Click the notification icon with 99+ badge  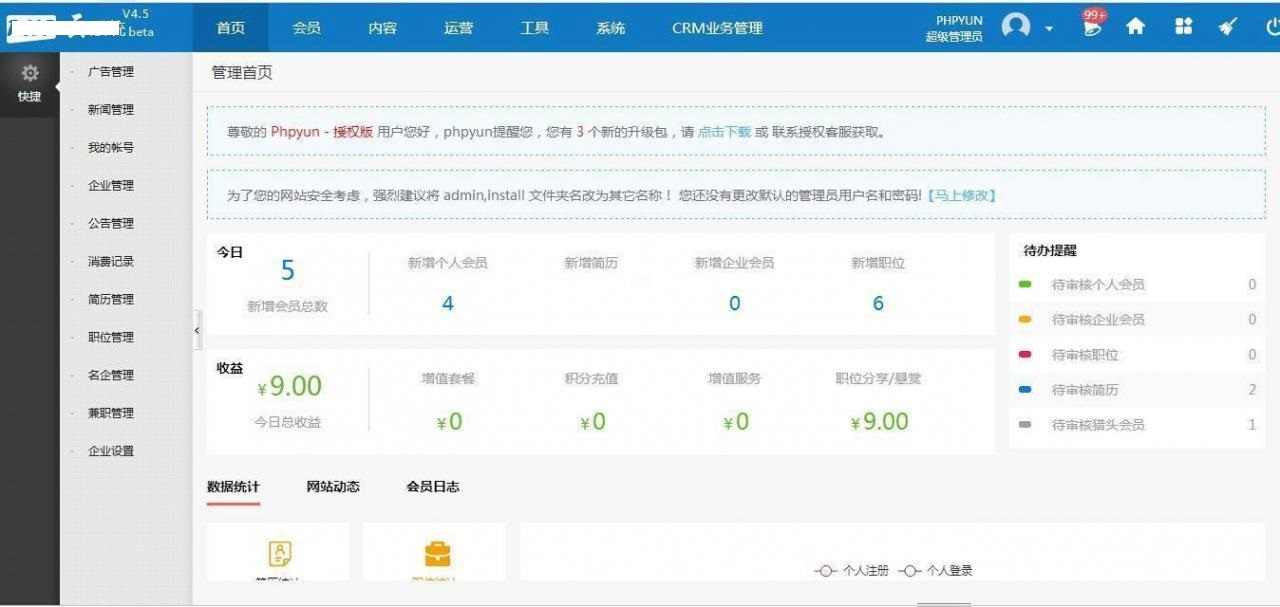[x=1090, y=29]
